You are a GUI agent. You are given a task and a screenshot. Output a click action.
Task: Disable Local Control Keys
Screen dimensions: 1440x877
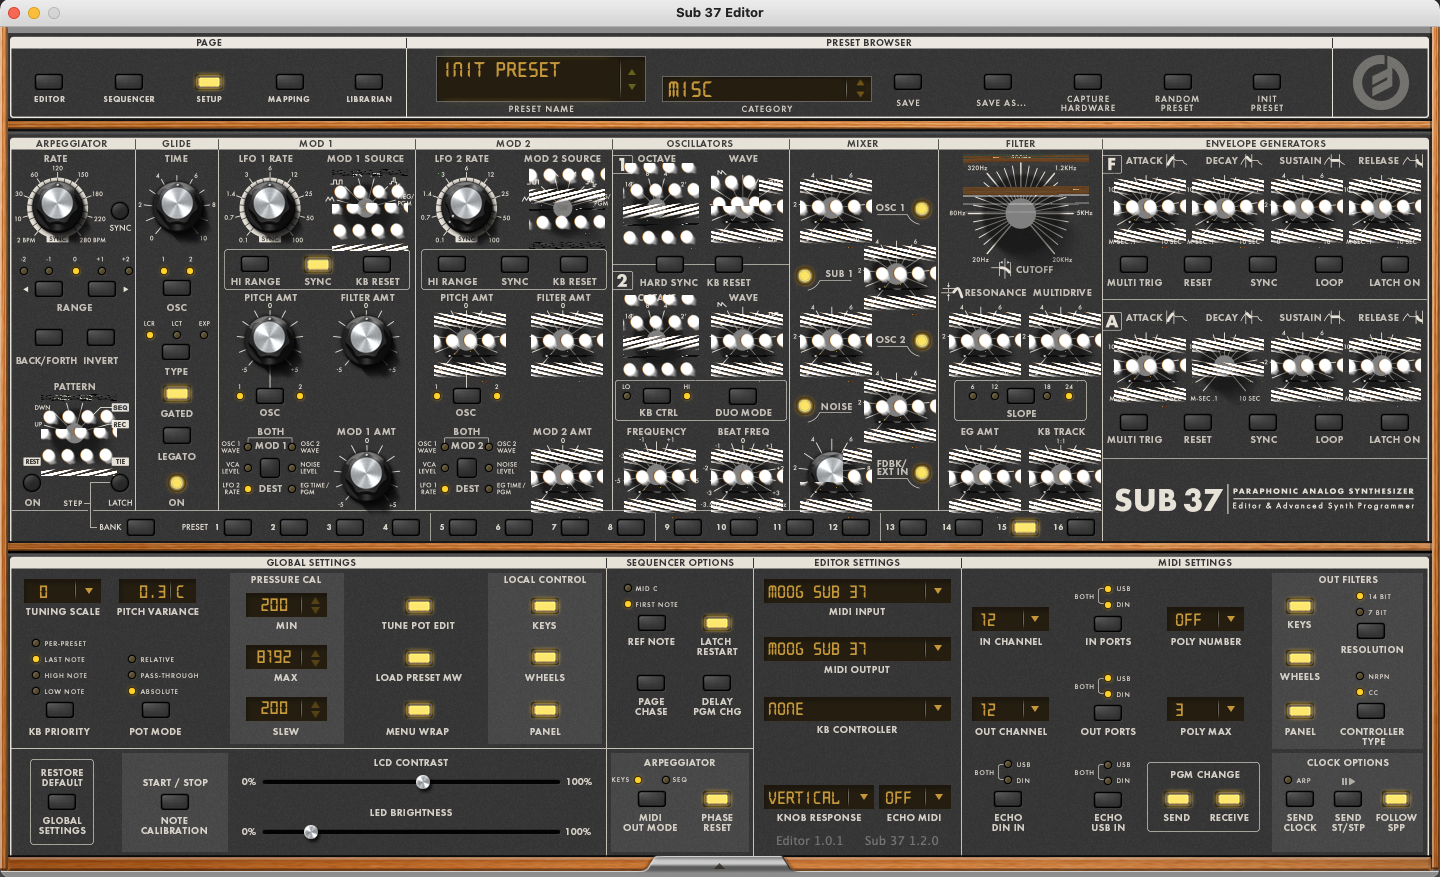tap(545, 606)
